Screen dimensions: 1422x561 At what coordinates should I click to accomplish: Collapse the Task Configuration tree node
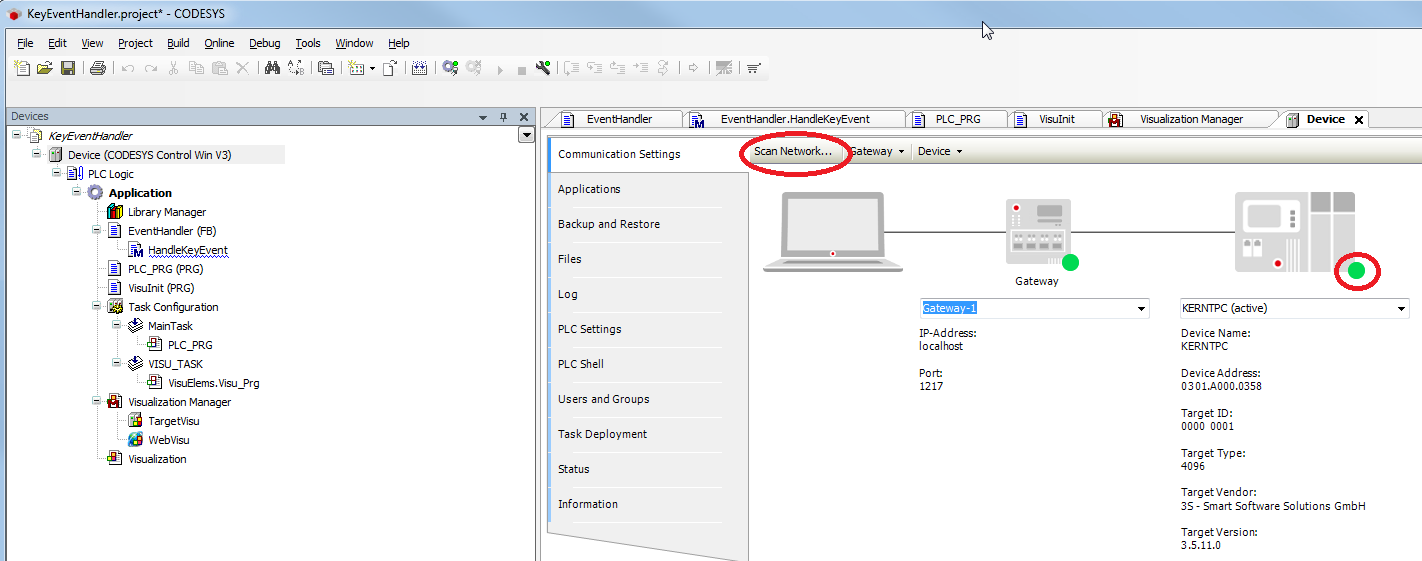(x=97, y=307)
